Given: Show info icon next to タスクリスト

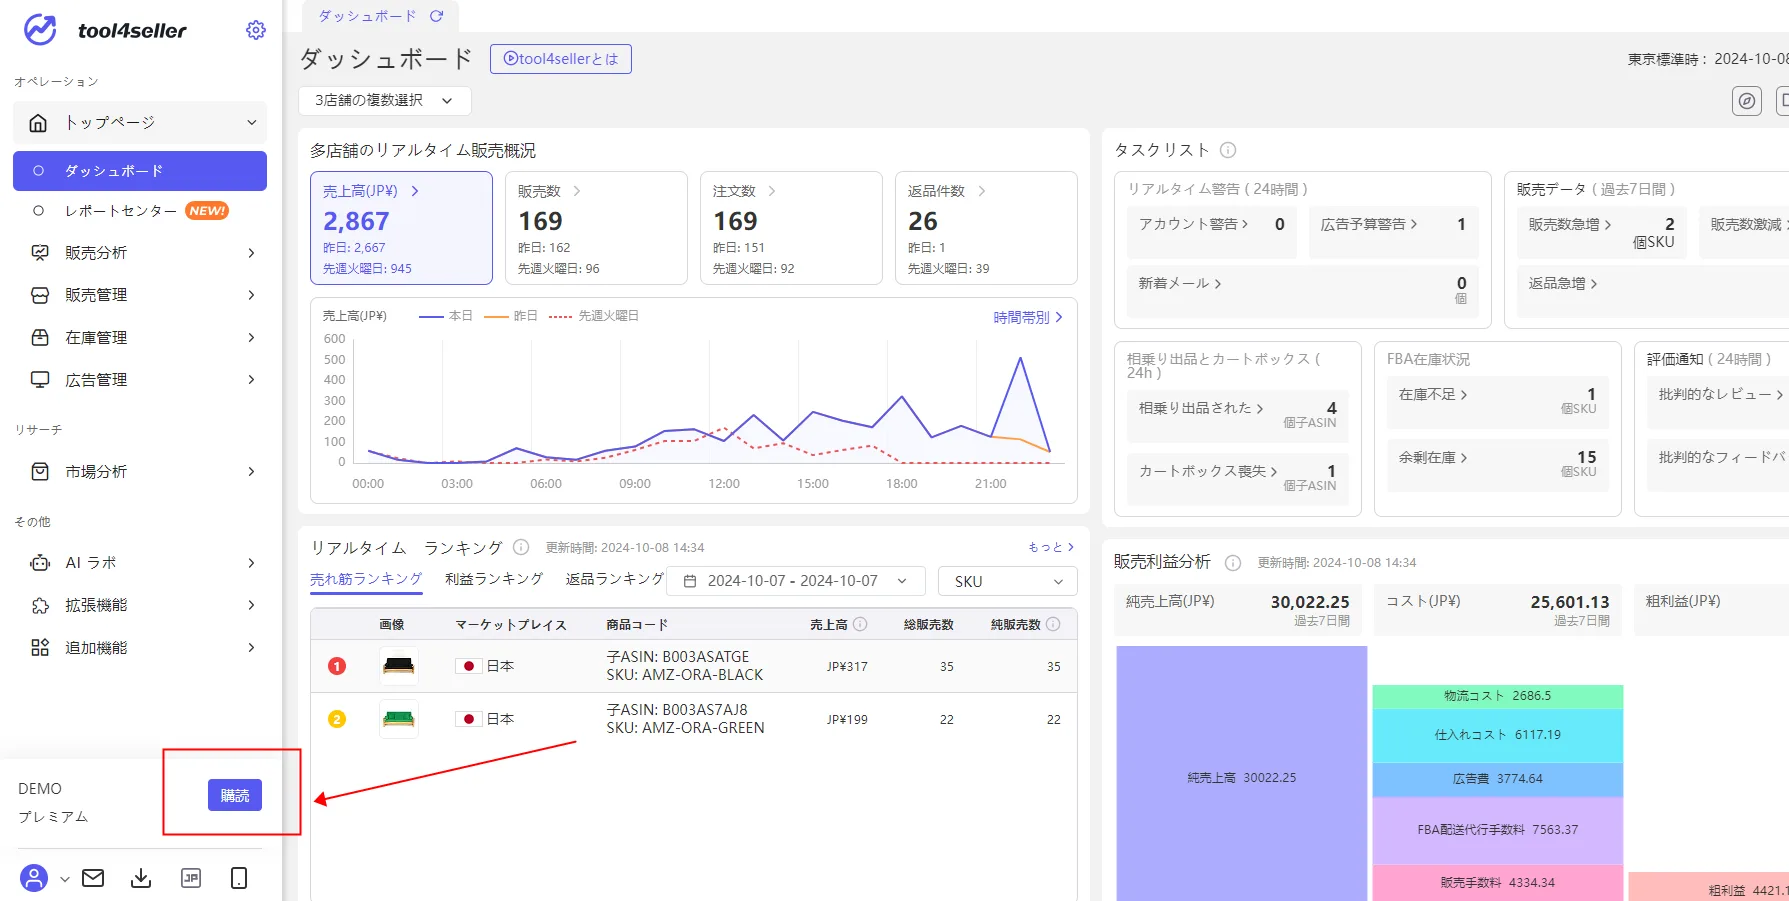Looking at the screenshot, I should coord(1228,150).
